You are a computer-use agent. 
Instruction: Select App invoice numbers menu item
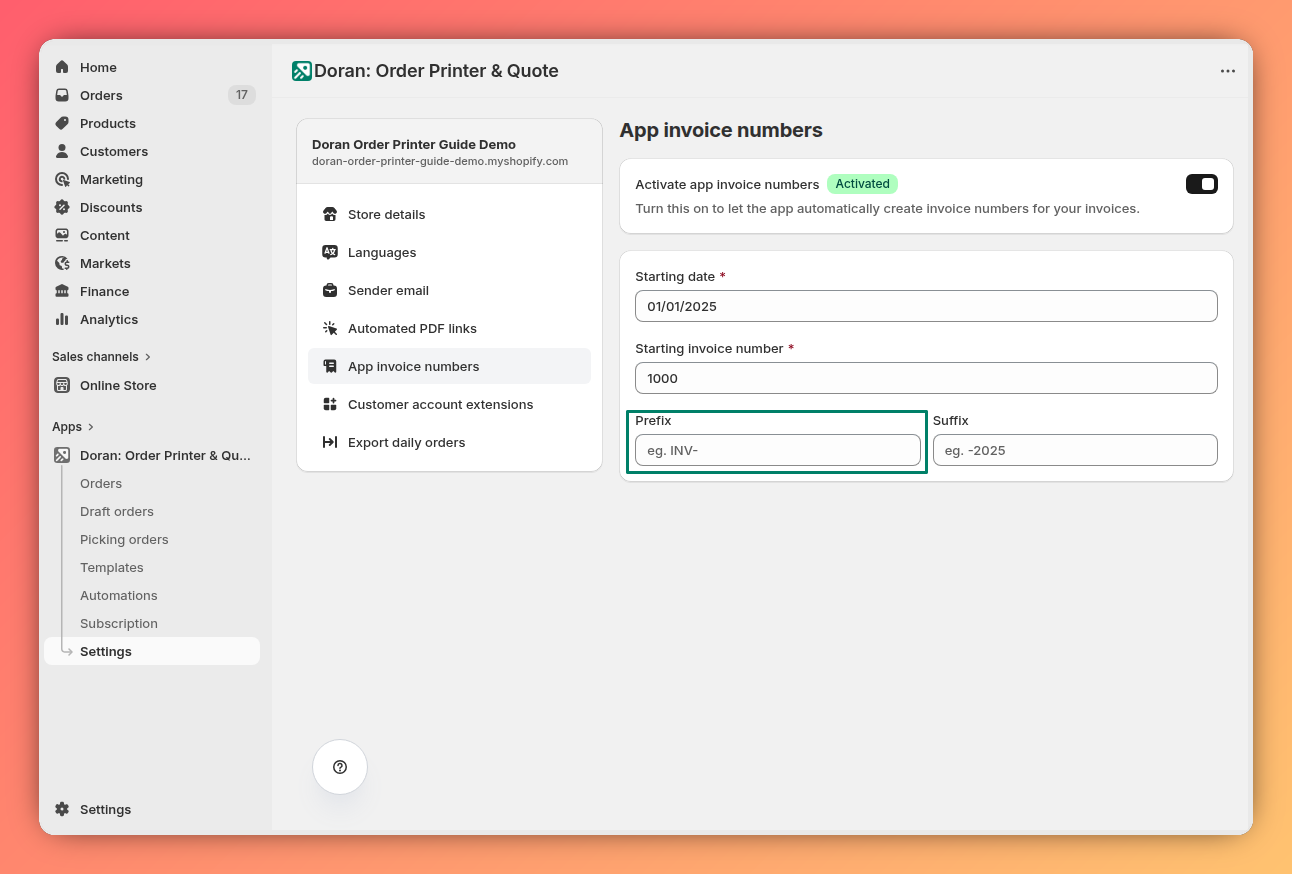click(x=449, y=366)
